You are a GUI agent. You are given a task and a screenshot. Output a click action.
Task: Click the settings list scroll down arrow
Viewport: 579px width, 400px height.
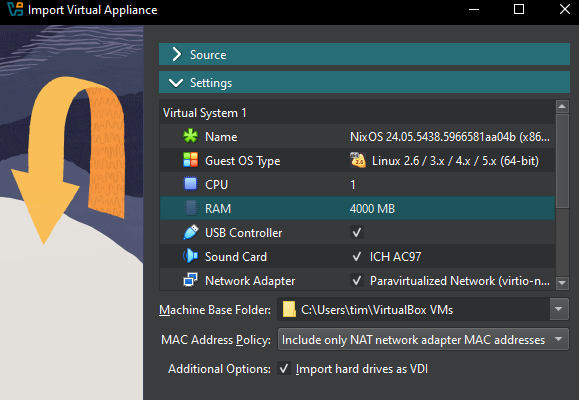562,283
